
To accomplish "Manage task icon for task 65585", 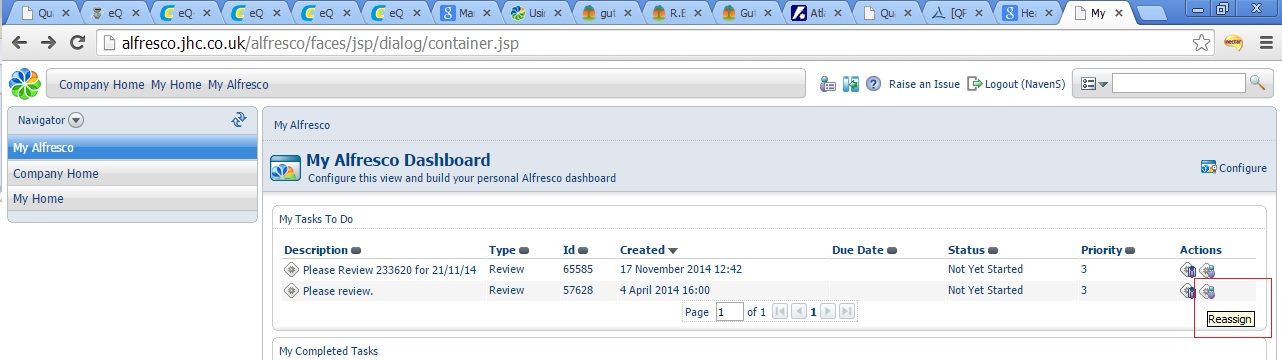I will [1188, 269].
